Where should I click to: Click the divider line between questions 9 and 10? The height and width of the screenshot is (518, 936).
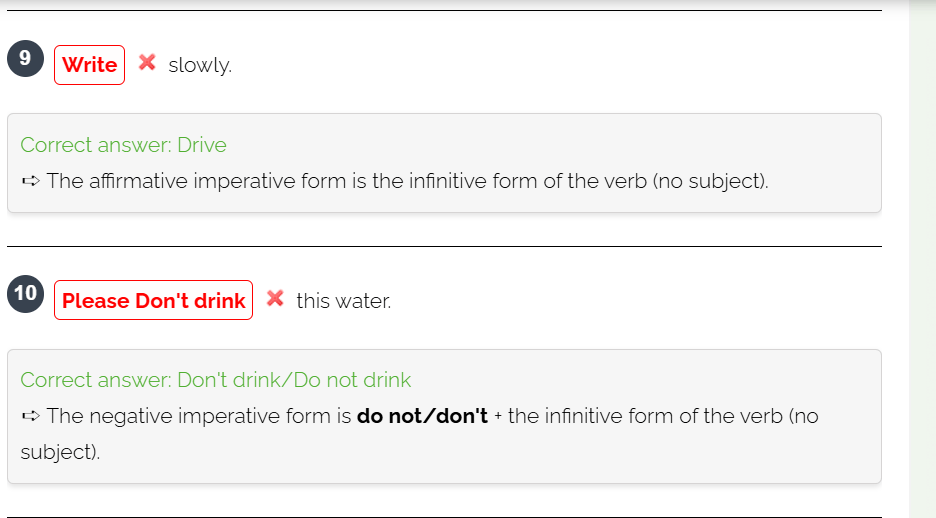point(444,246)
